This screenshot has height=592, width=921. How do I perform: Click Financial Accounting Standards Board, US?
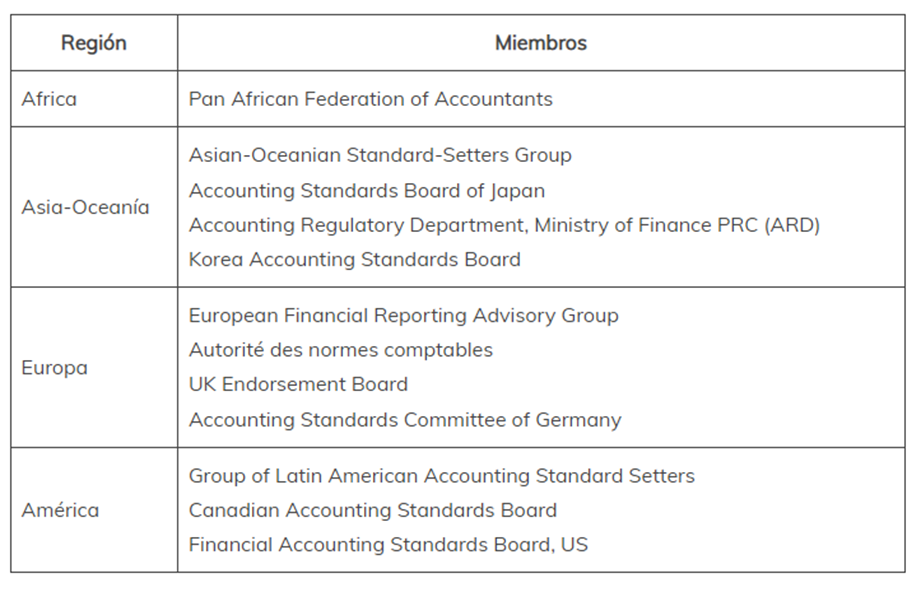point(388,544)
